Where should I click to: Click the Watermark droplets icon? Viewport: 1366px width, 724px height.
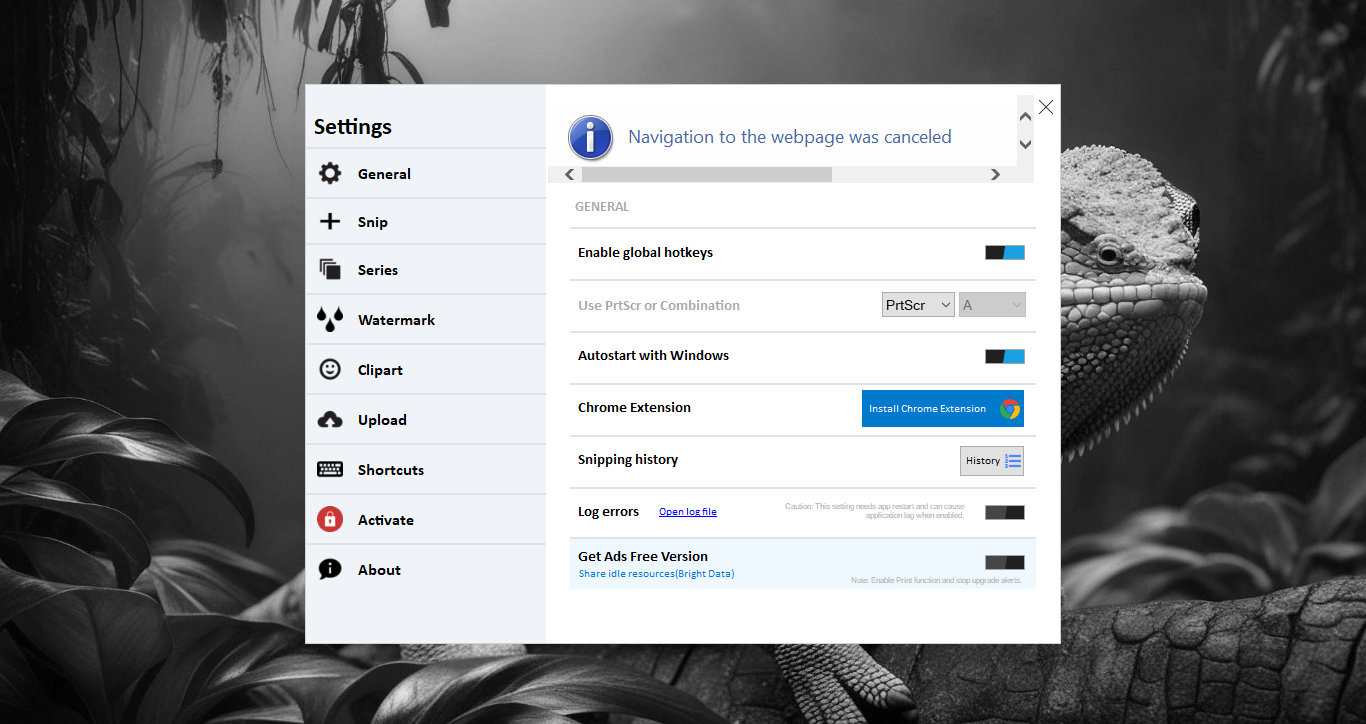(x=330, y=320)
